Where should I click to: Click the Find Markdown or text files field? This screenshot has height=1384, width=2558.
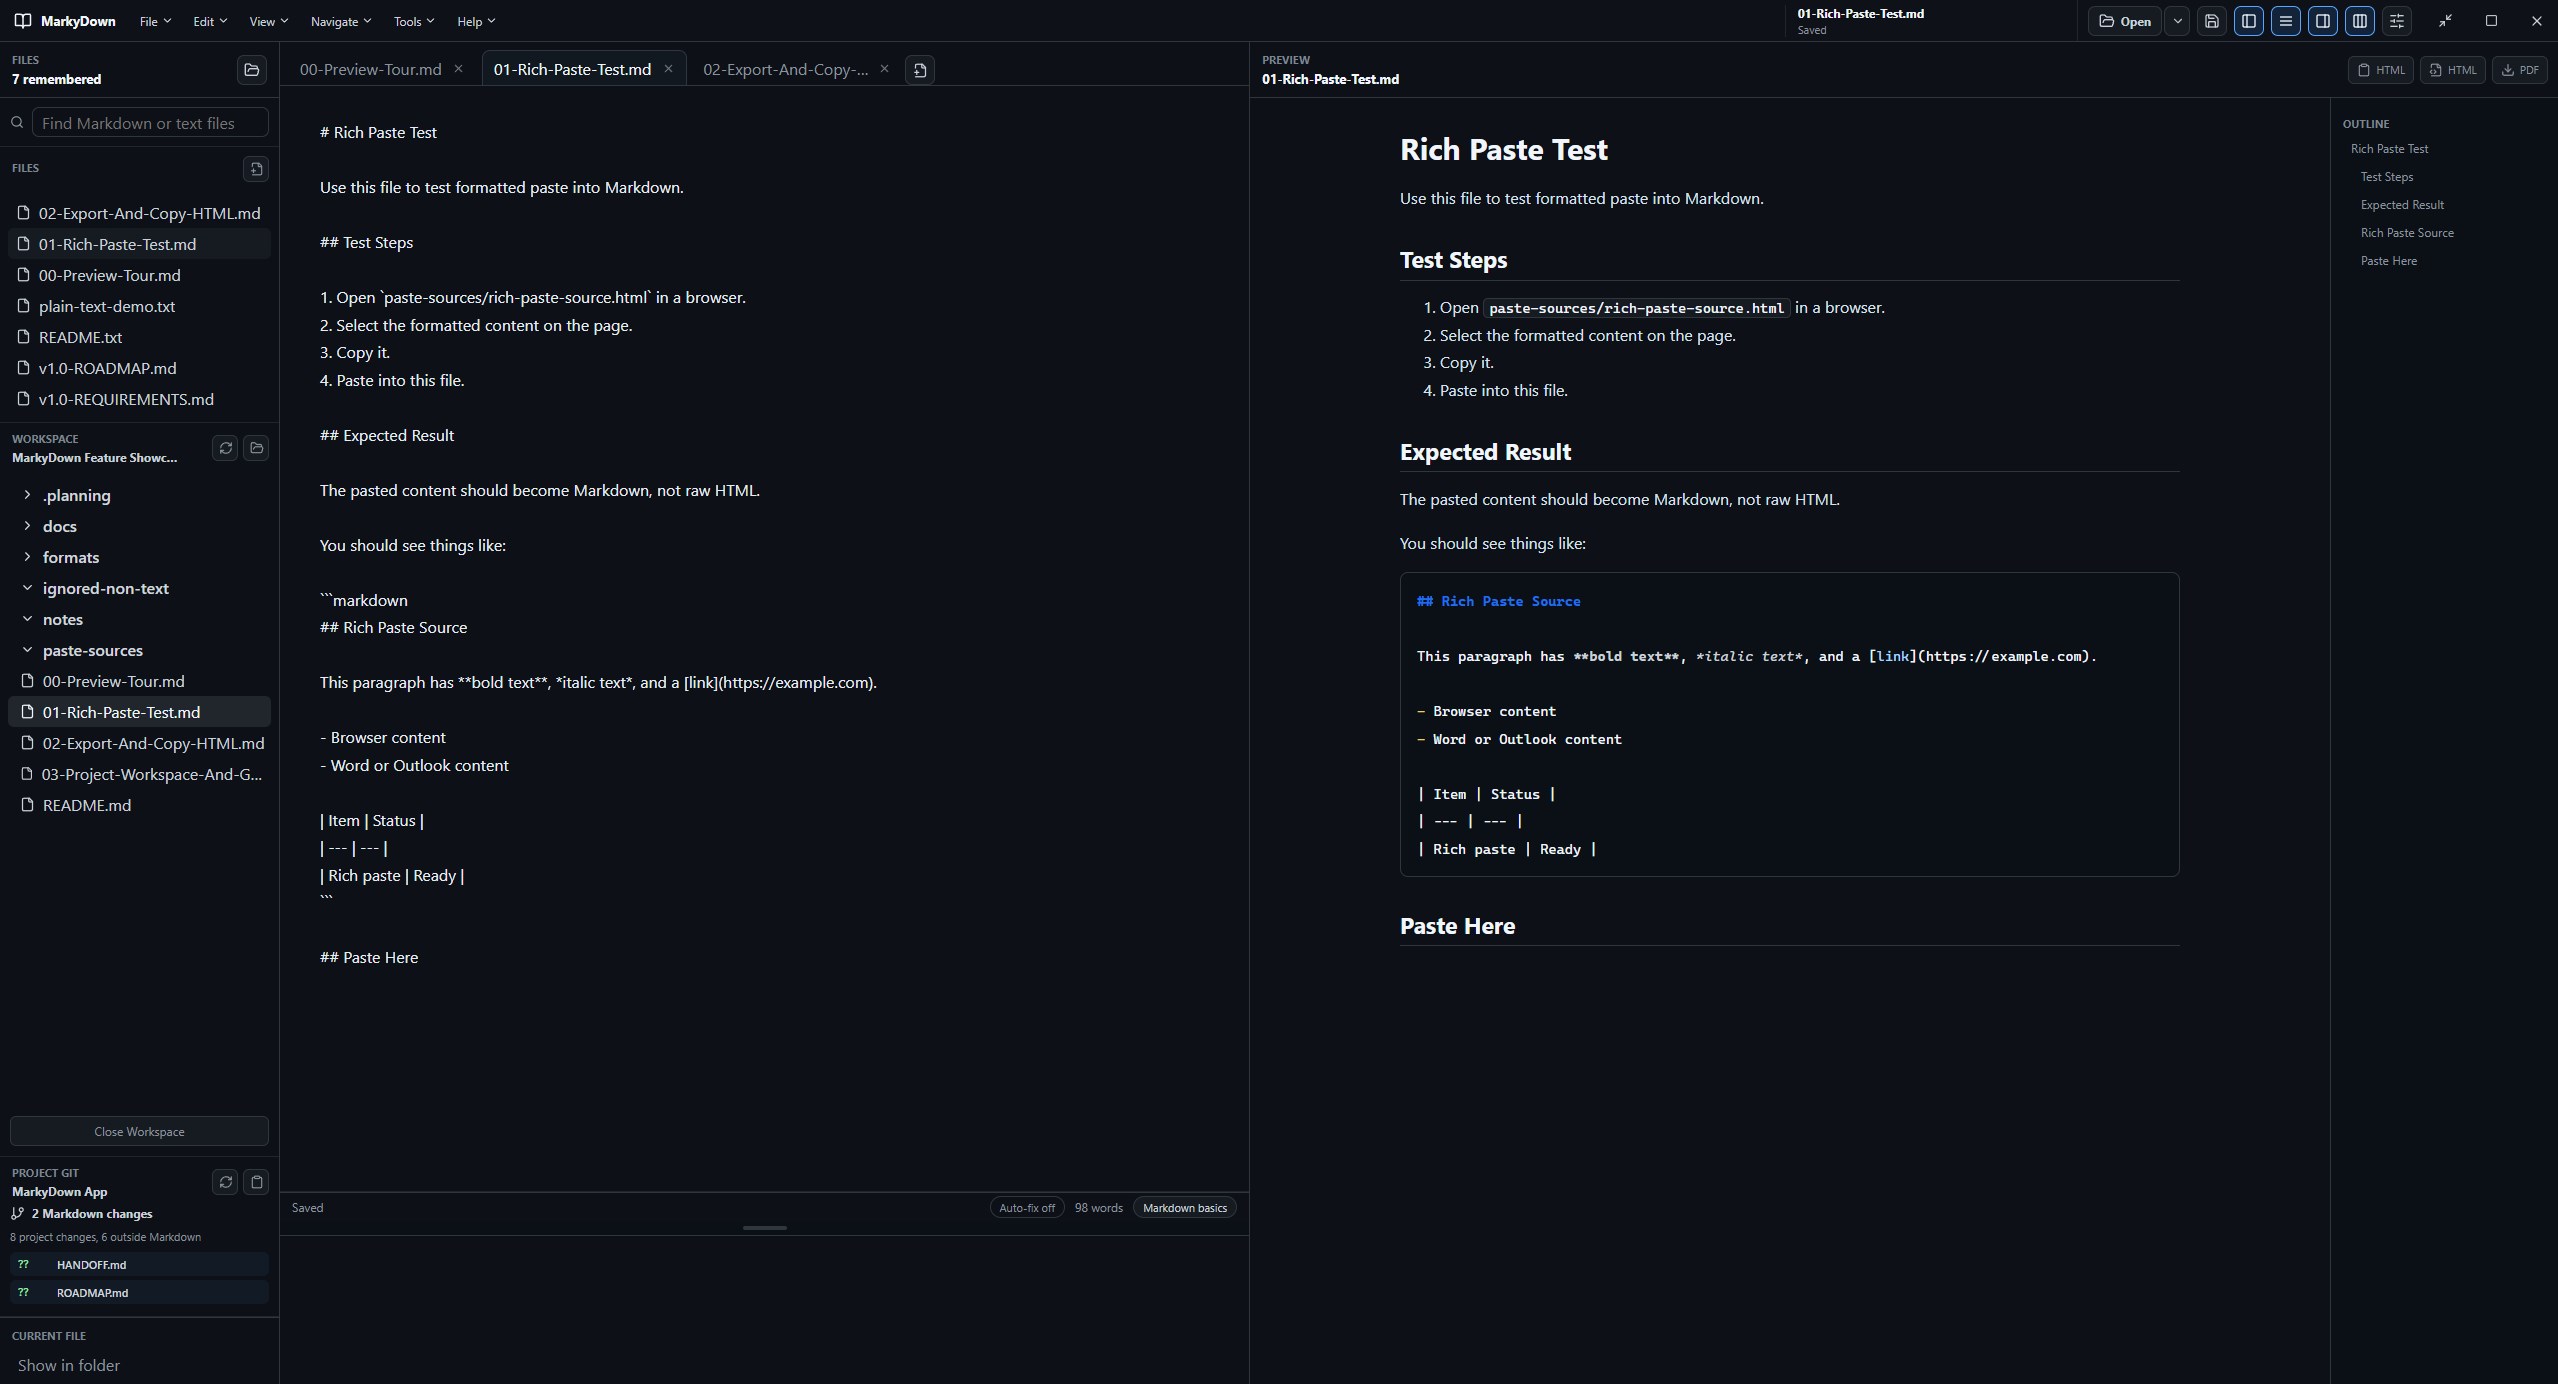(150, 123)
